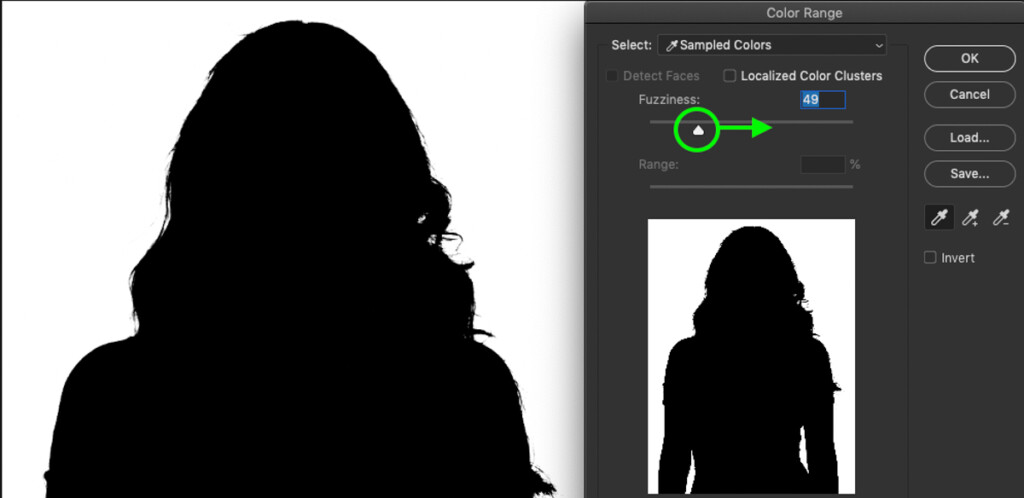Enable the Localized Color Clusters checkbox
The width and height of the screenshot is (1024, 498).
click(x=729, y=76)
